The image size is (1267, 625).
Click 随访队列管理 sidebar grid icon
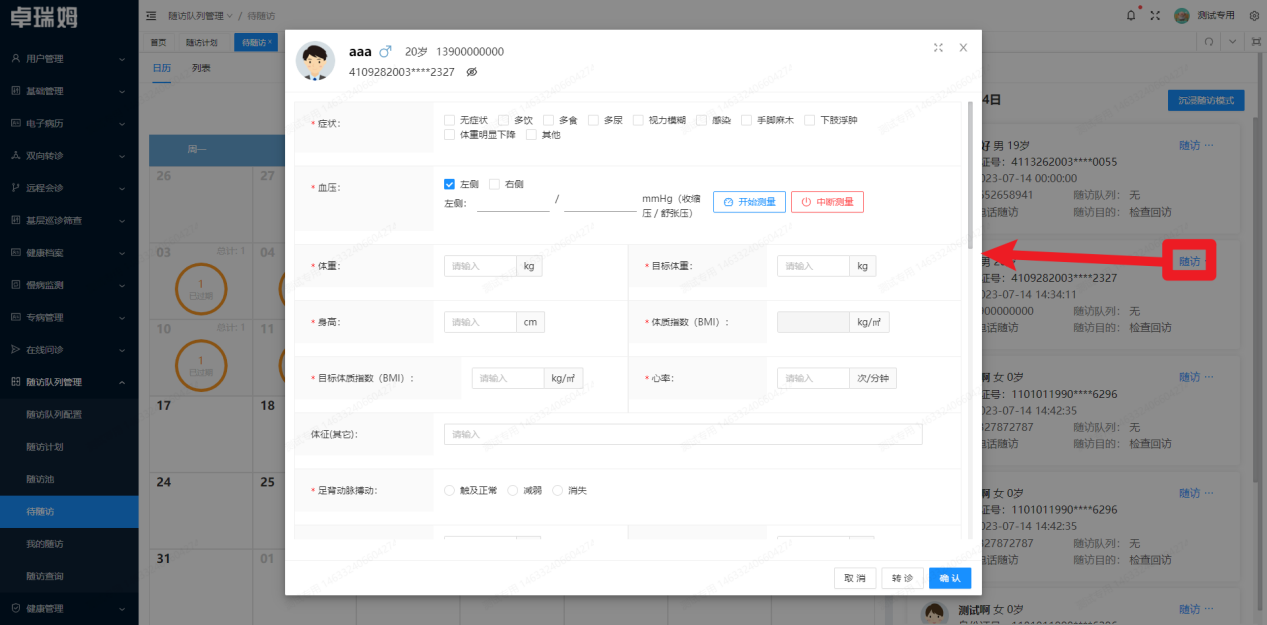coord(16,381)
